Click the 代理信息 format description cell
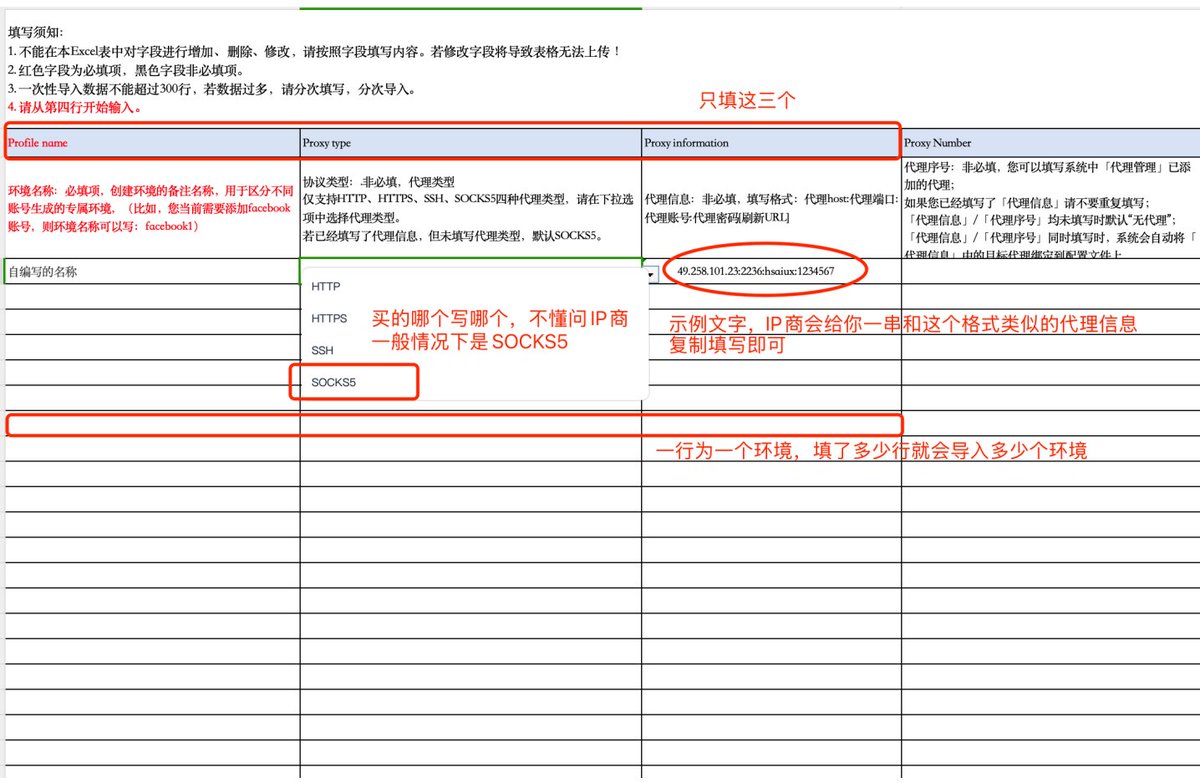The height and width of the screenshot is (783, 1200). [771, 208]
